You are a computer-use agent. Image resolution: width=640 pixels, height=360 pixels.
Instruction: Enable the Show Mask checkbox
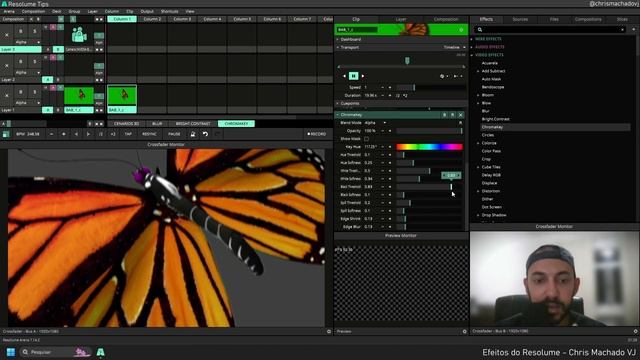pyautogui.click(x=367, y=139)
